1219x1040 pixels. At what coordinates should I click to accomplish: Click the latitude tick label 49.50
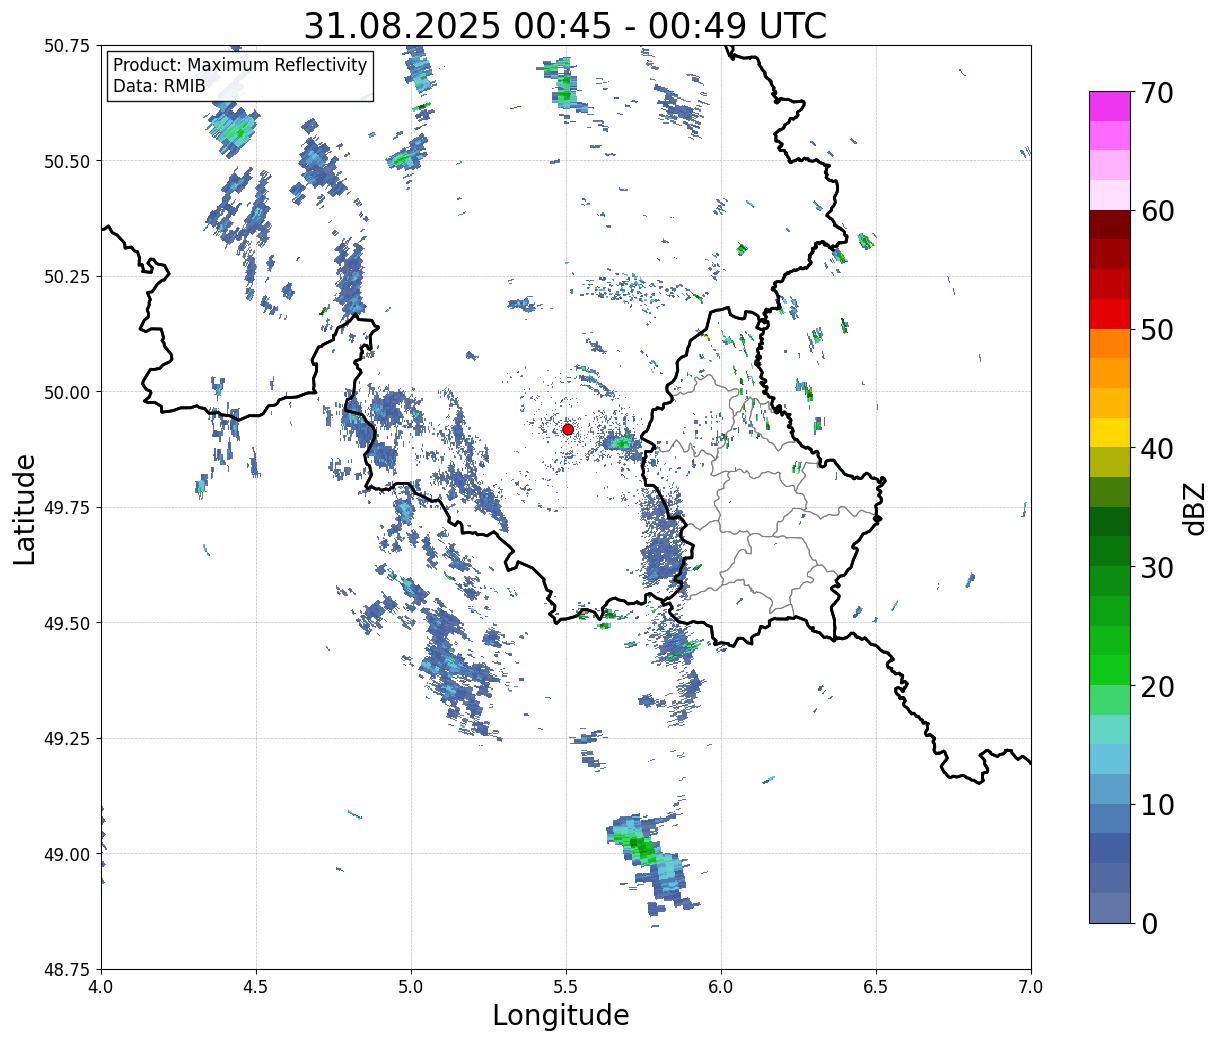click(67, 623)
